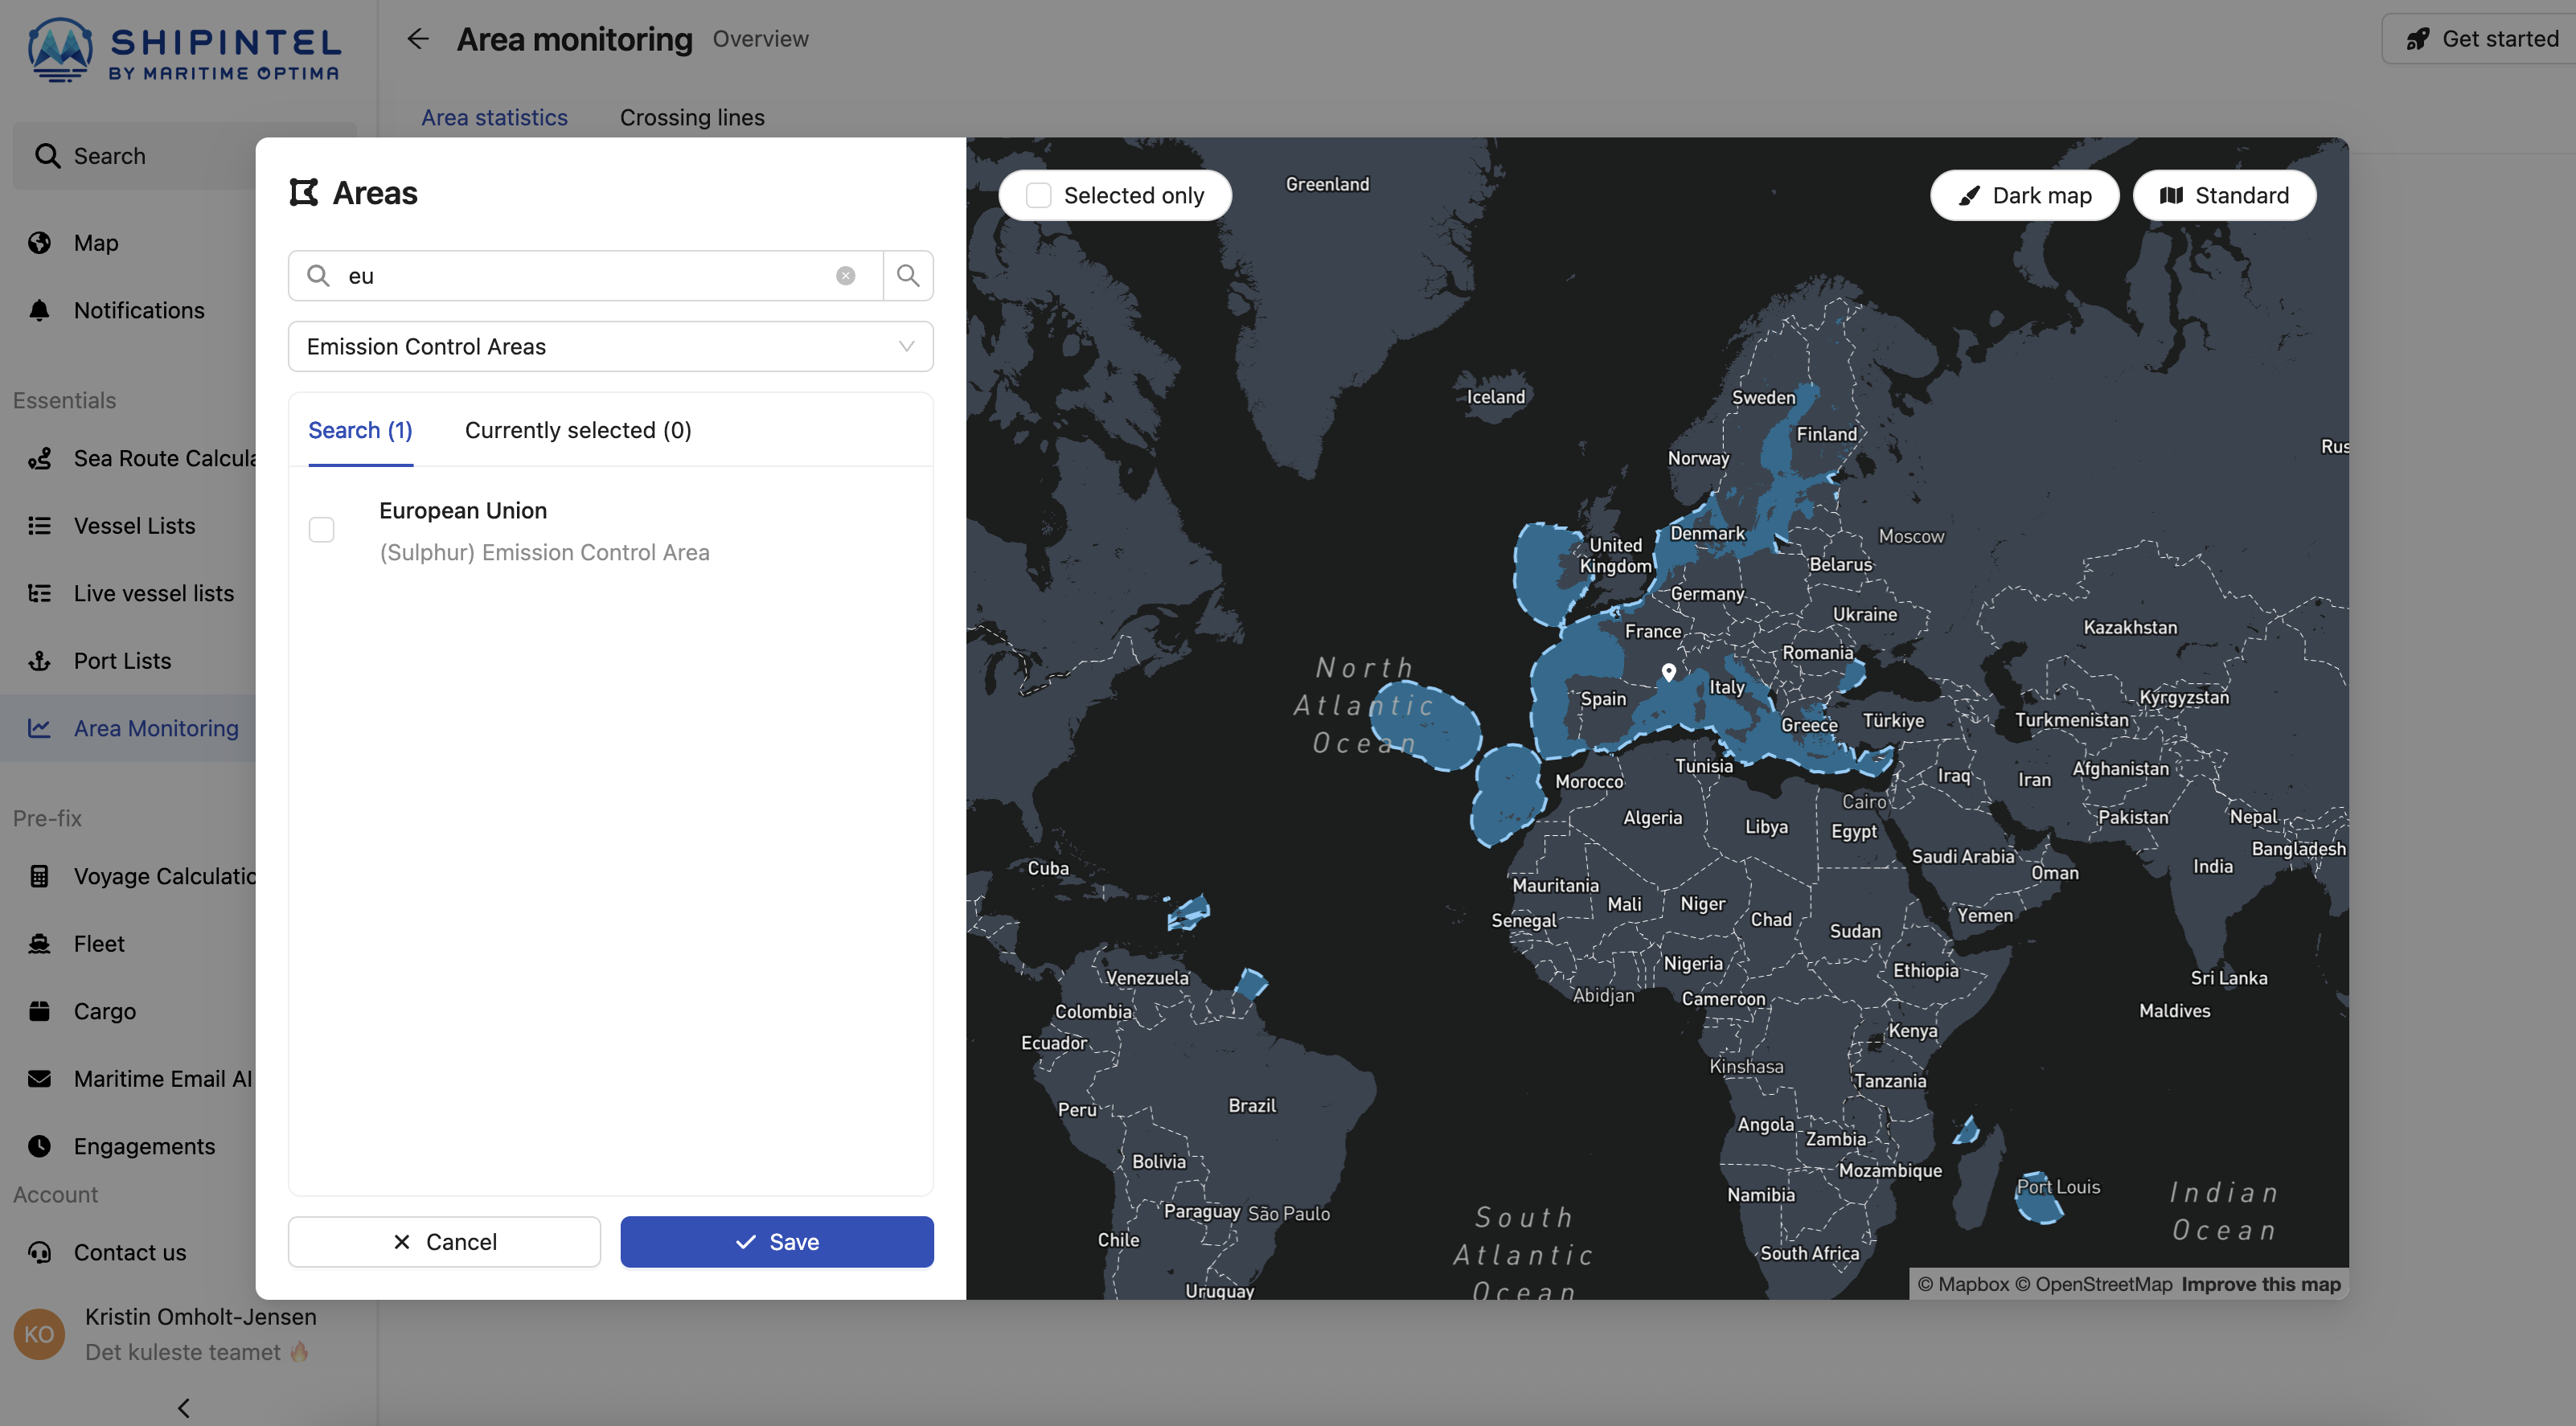Clear the 'eu' search text
Screen dimensions: 2576x1426
tap(845, 276)
